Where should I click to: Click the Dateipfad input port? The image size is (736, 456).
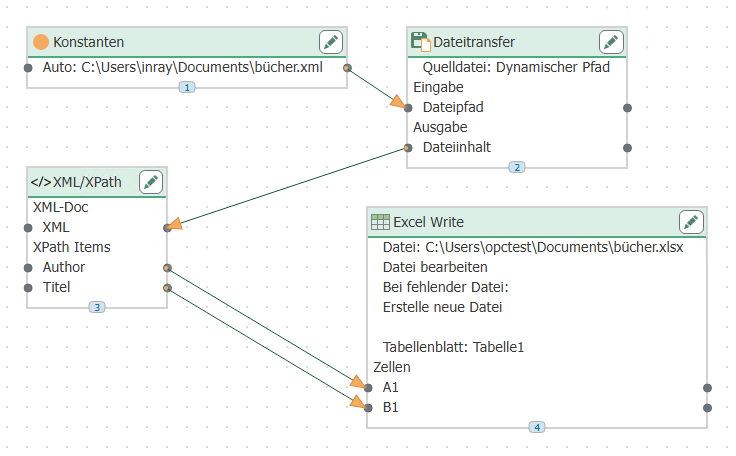[x=407, y=107]
